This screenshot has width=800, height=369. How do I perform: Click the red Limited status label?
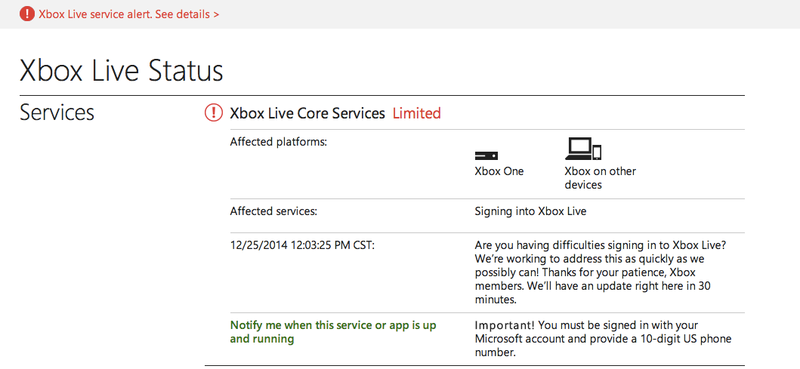tap(416, 113)
